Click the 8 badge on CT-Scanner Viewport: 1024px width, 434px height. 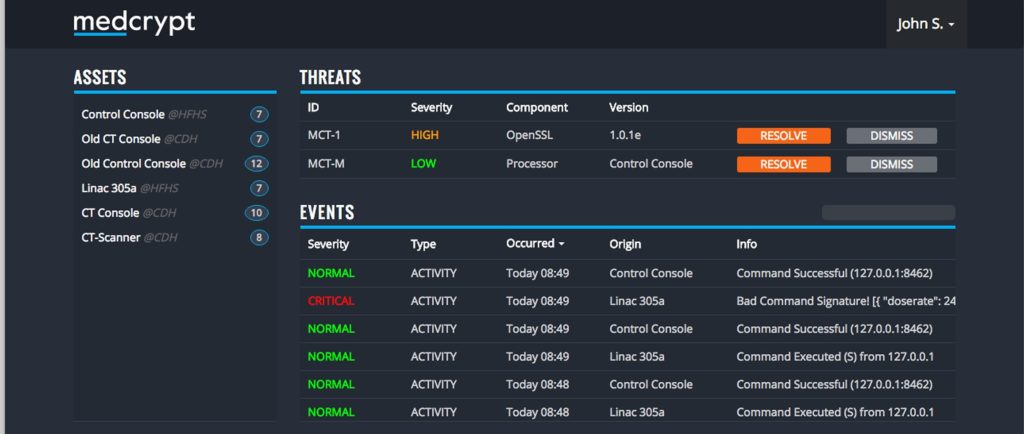tap(259, 238)
